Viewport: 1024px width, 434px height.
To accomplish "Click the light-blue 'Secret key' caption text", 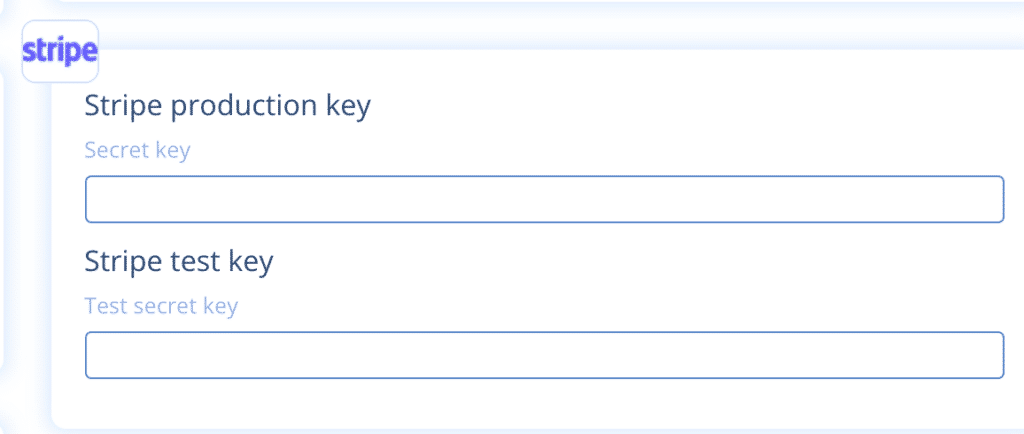I will pos(137,151).
